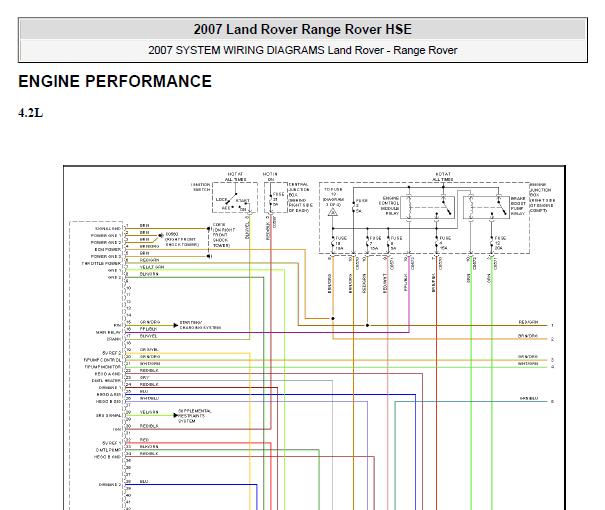The width and height of the screenshot is (605, 510).
Task: Click the 4.2L engine size heading
Action: 30,113
